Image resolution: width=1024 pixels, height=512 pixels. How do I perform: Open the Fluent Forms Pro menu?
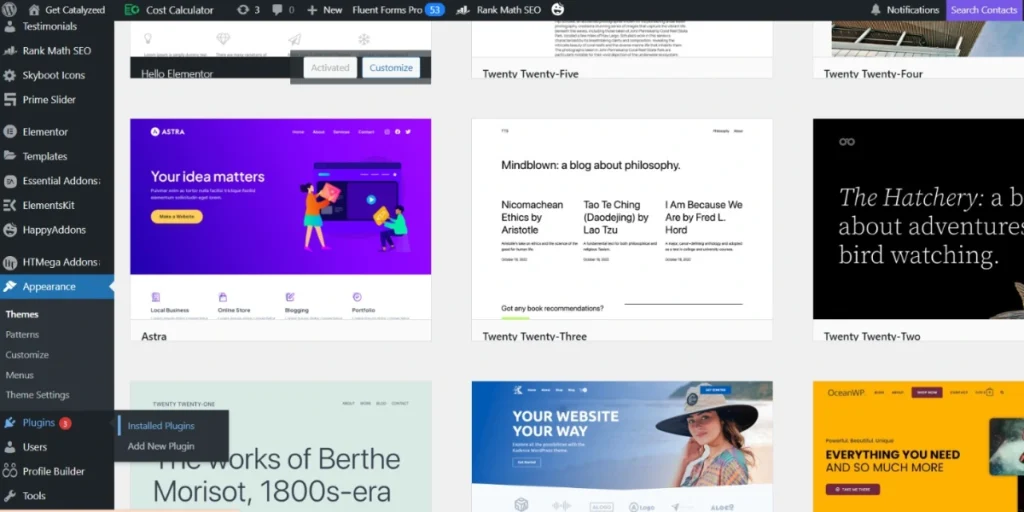(398, 10)
